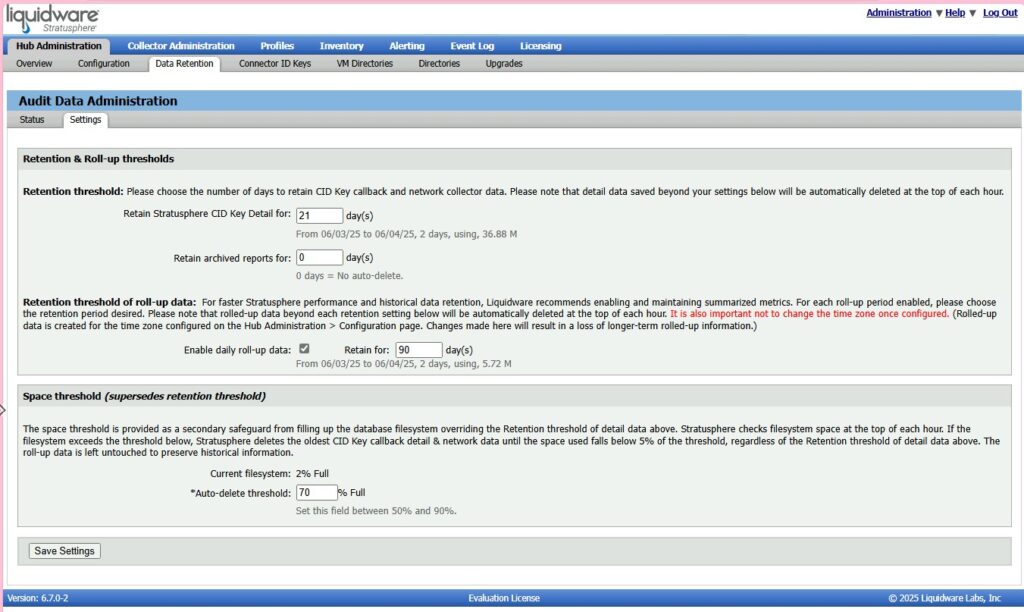This screenshot has height=612, width=1024.
Task: Click the Space threshold section header
Action: 144,396
